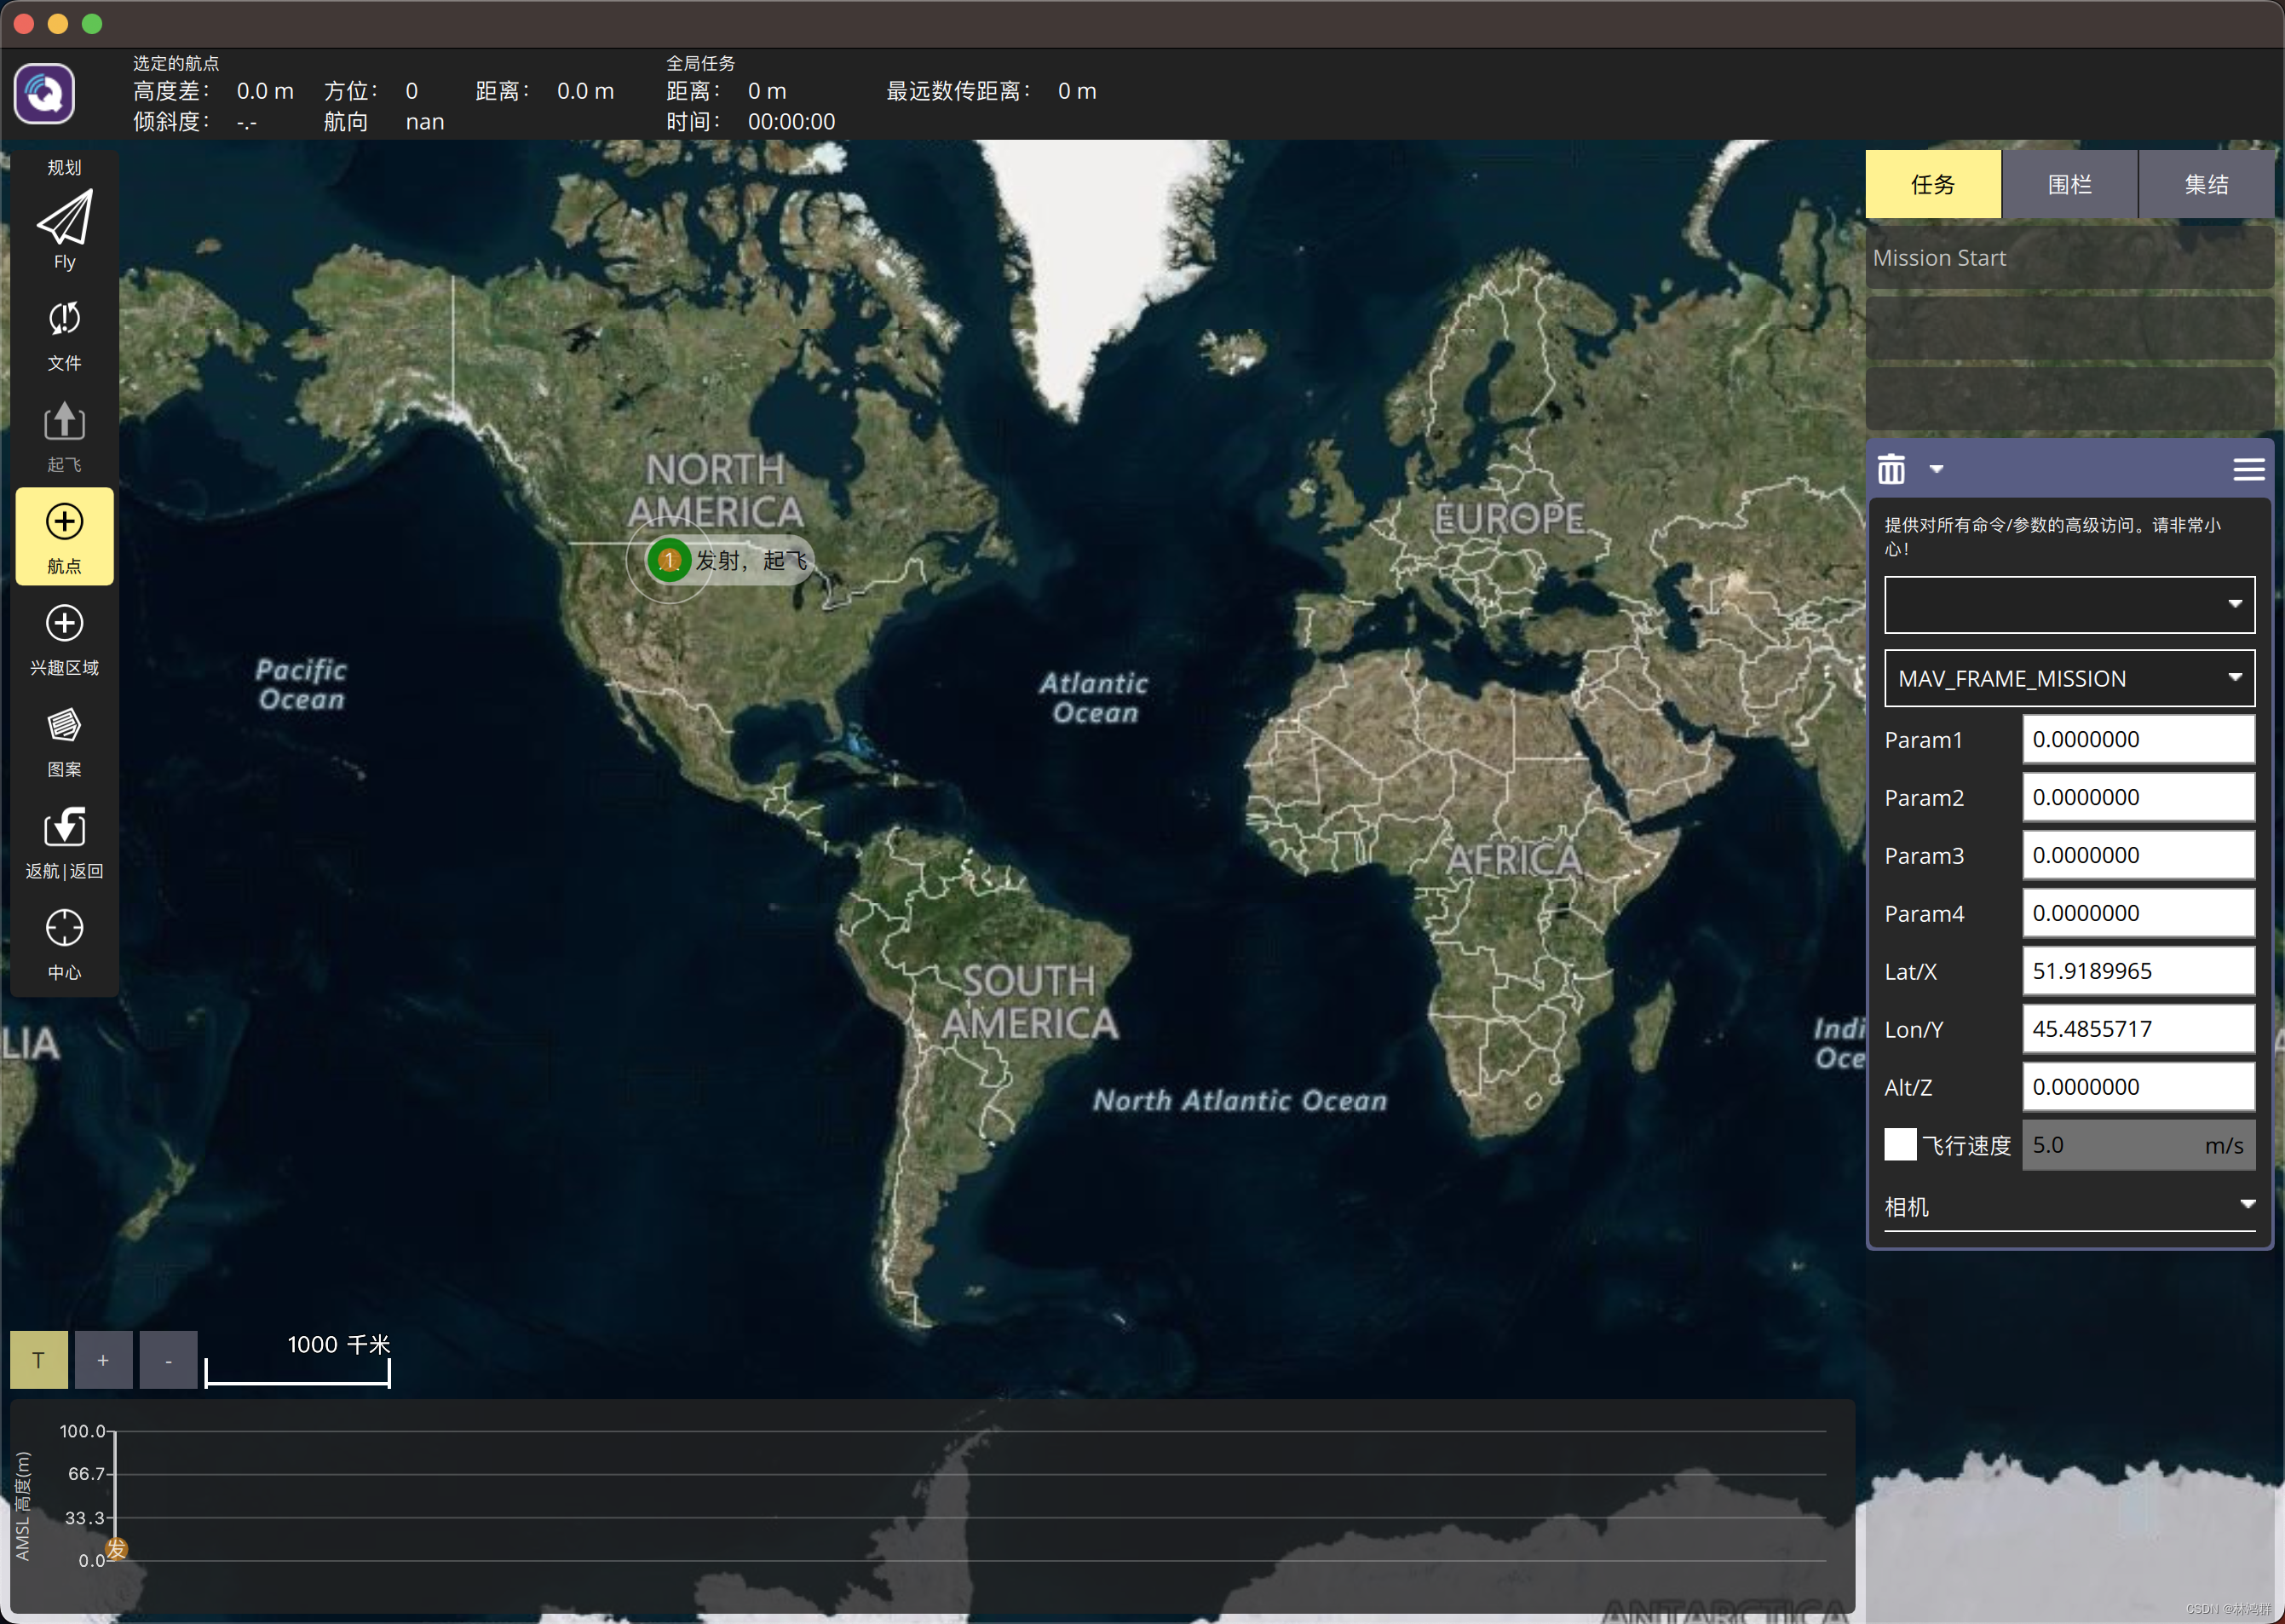
Task: Click the 中心 center map tool
Action: pyautogui.click(x=64, y=945)
